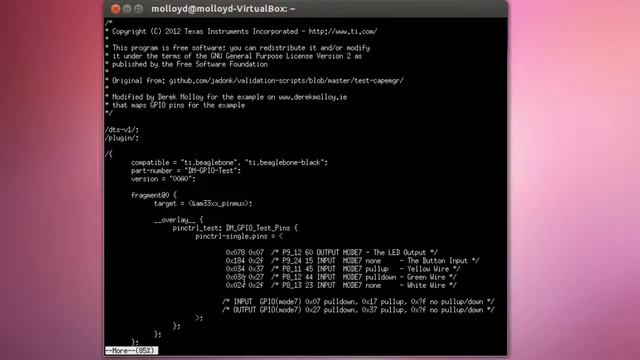Image resolution: width=640 pixels, height=360 pixels.
Task: Click the http://www.ti.com/ URL text
Action: point(342,31)
